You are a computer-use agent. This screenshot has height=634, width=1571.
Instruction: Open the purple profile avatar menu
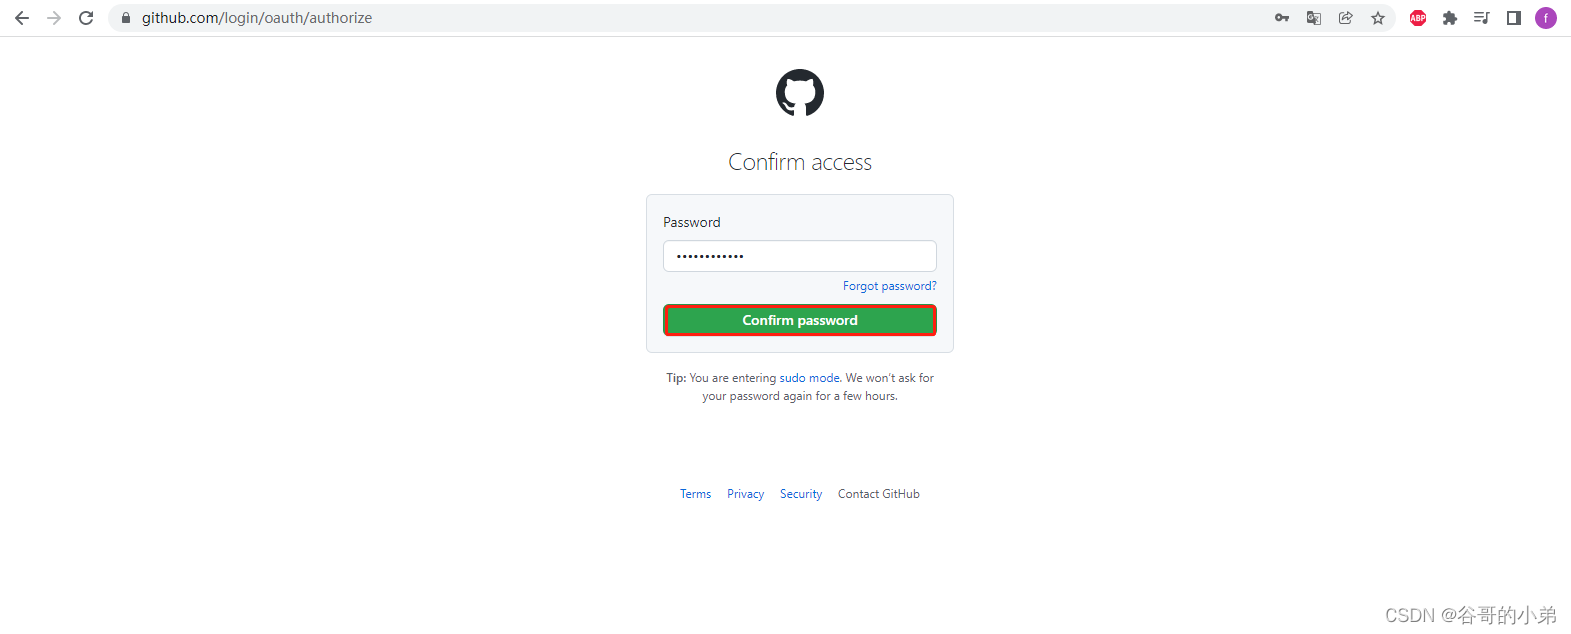[1546, 18]
